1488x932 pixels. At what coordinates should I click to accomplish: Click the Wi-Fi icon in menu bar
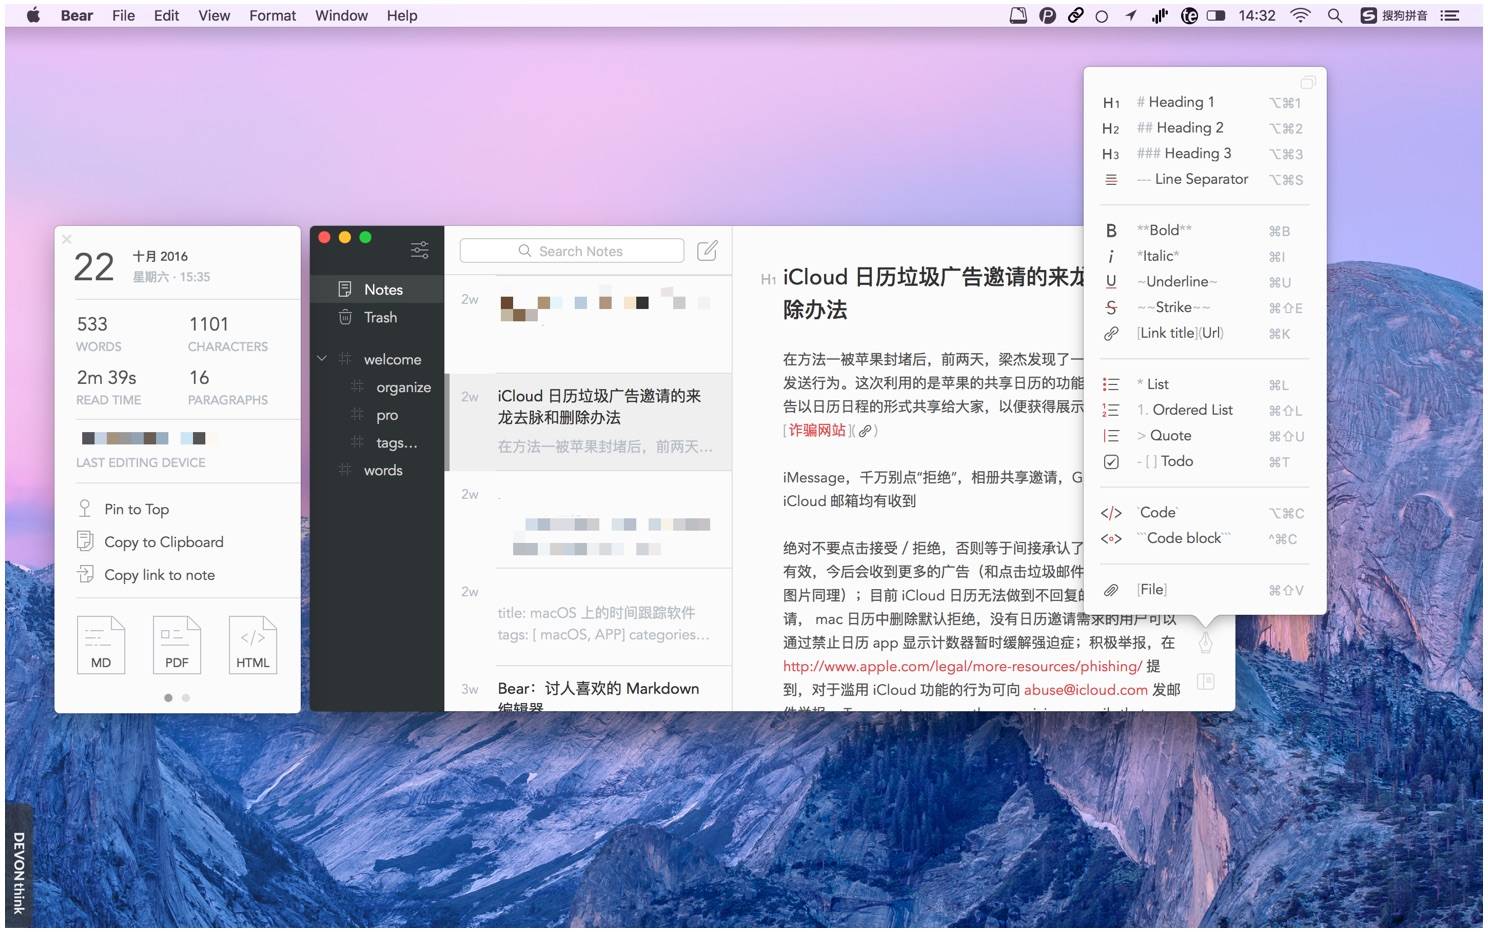pyautogui.click(x=1300, y=15)
